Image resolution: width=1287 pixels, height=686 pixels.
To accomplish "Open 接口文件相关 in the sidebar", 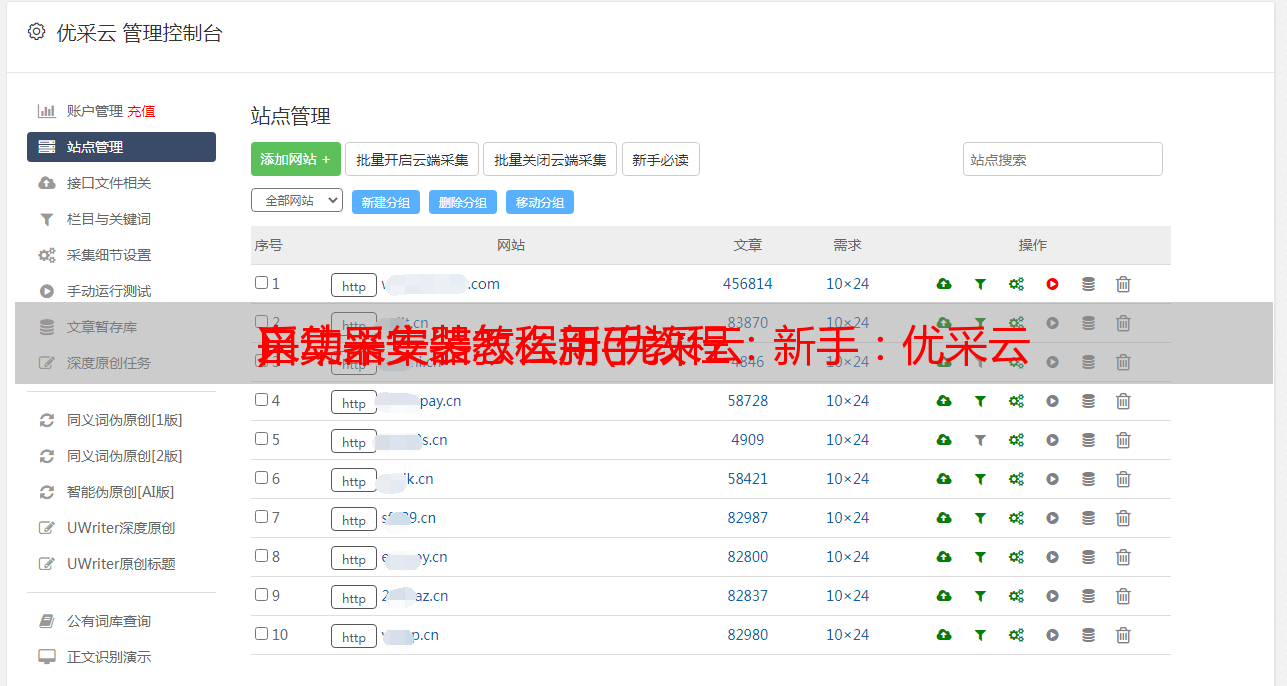I will (x=109, y=183).
